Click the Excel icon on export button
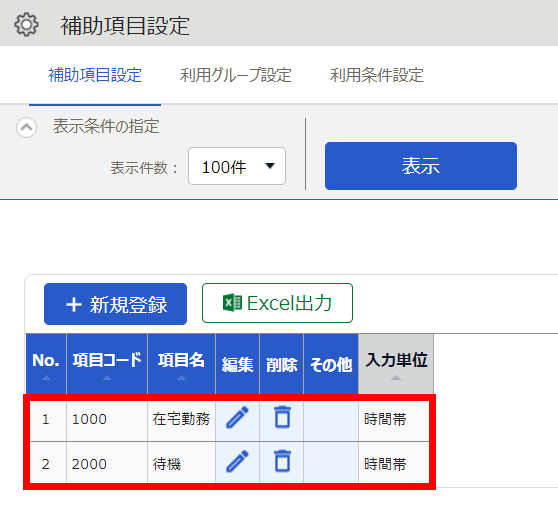This screenshot has width=558, height=514. pos(232,303)
